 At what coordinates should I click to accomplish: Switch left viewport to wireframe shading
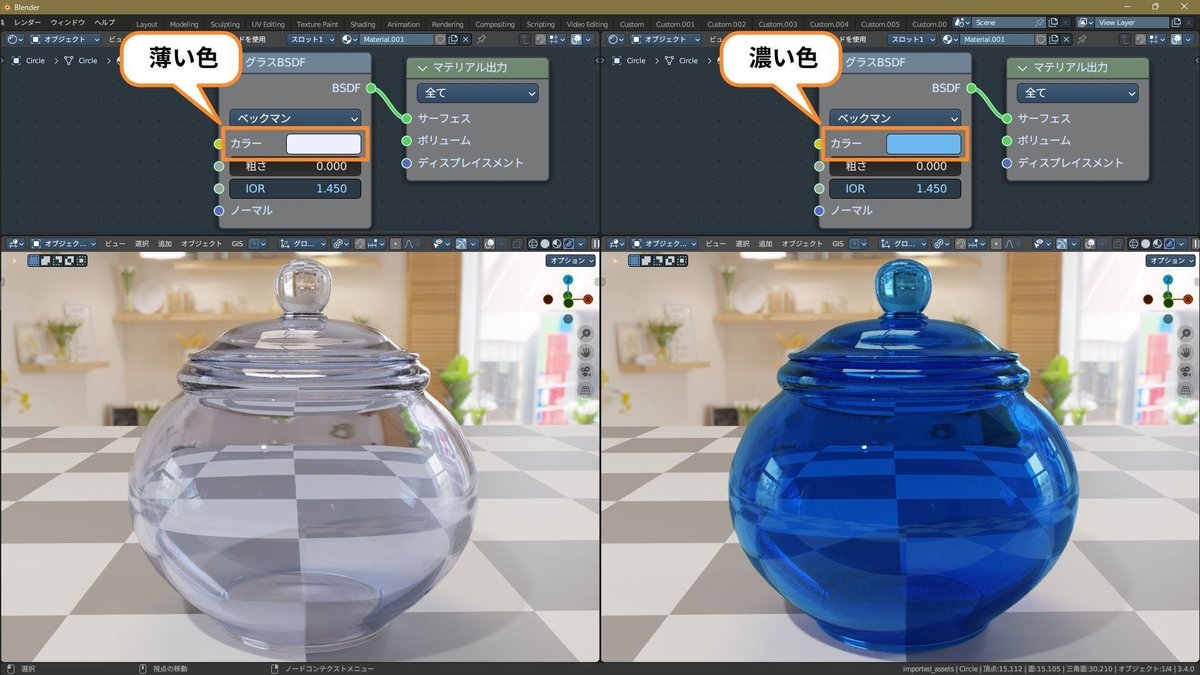533,243
